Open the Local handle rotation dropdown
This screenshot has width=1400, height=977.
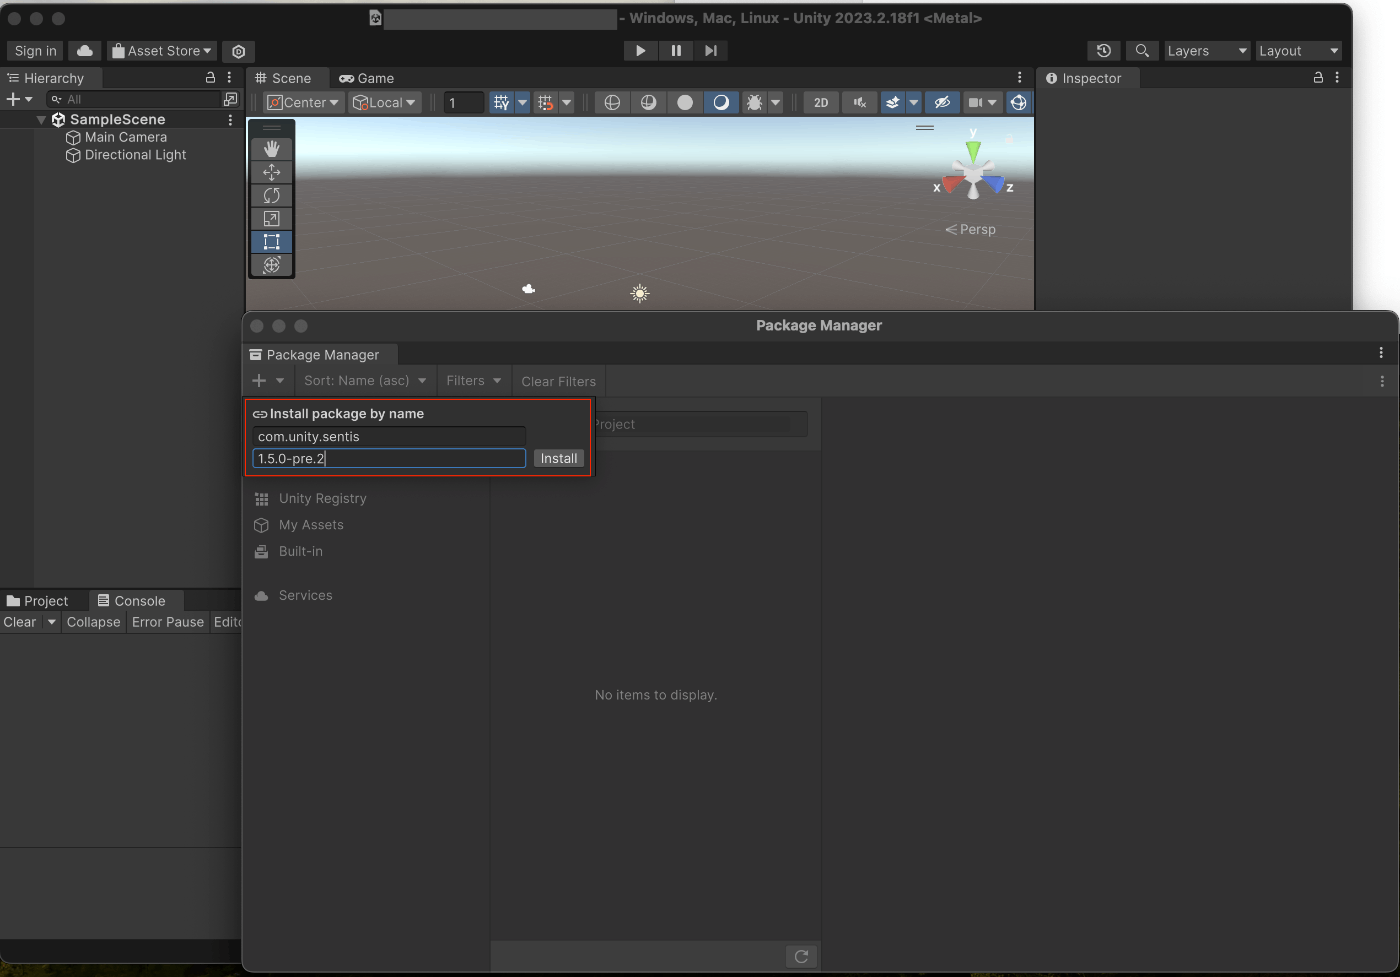coord(384,103)
